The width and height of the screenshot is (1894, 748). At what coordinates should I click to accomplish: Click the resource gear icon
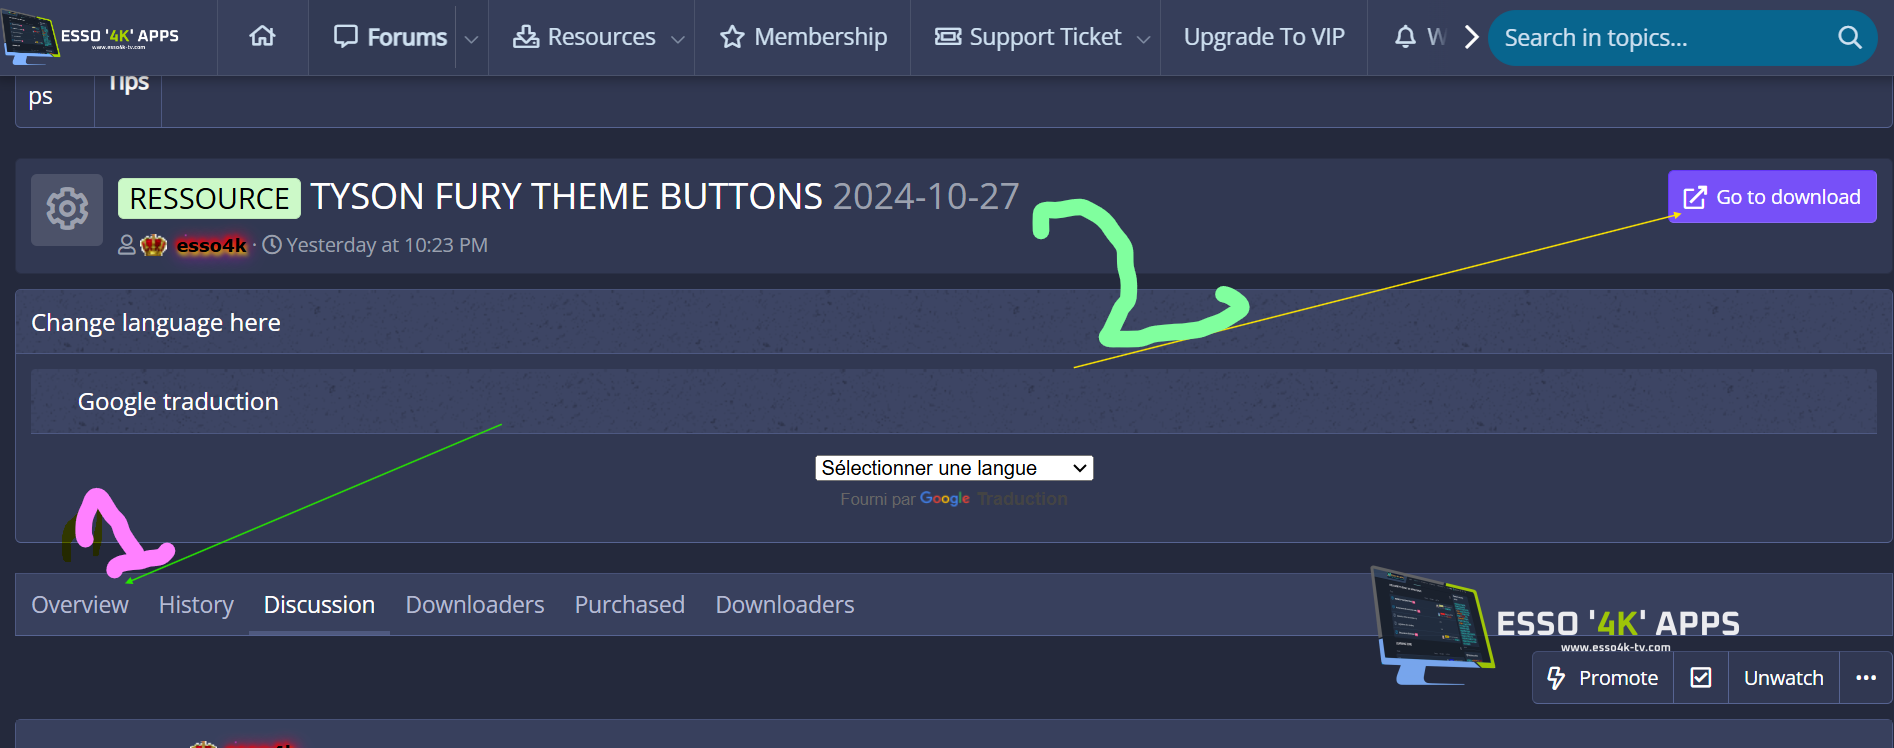click(67, 209)
